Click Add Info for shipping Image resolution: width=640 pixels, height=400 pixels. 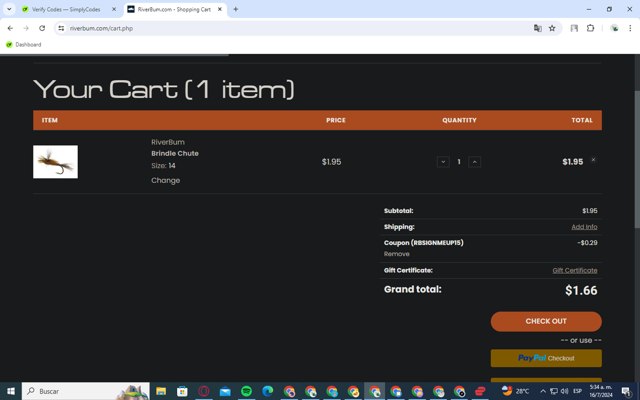coord(584,227)
